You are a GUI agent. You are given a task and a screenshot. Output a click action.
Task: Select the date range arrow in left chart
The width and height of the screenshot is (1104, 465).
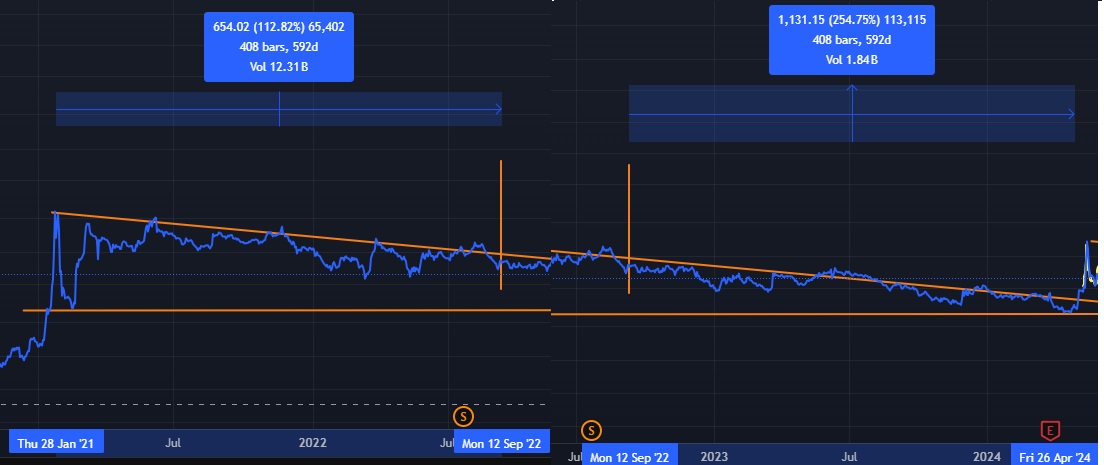279,109
